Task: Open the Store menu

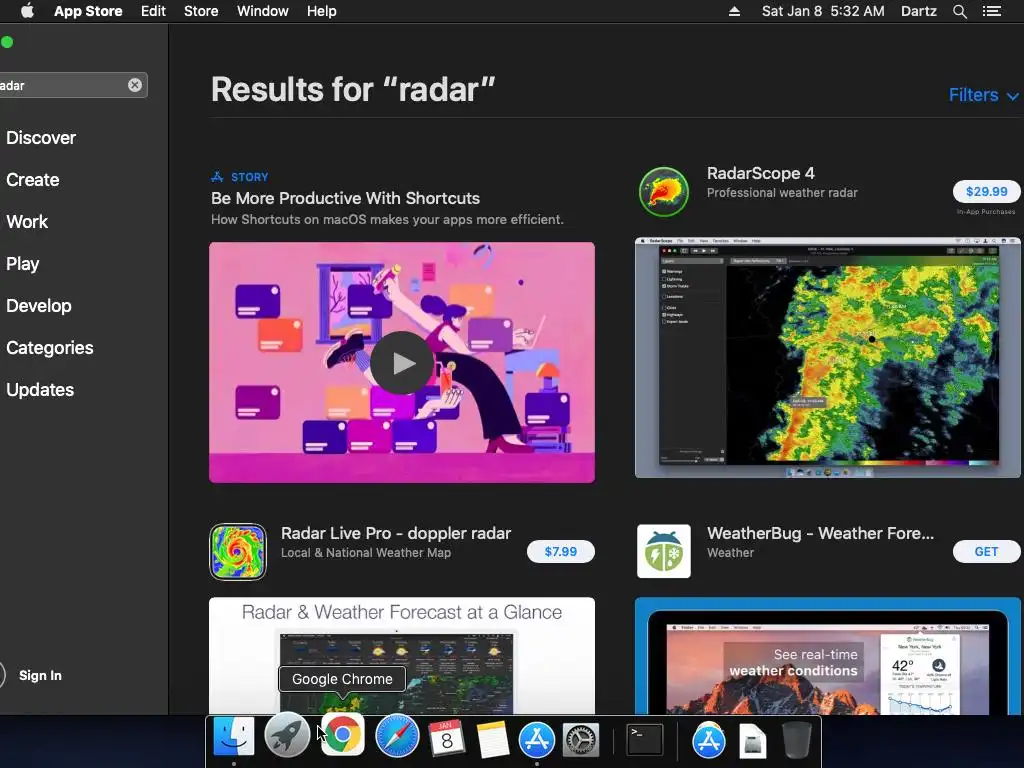Action: click(x=201, y=11)
